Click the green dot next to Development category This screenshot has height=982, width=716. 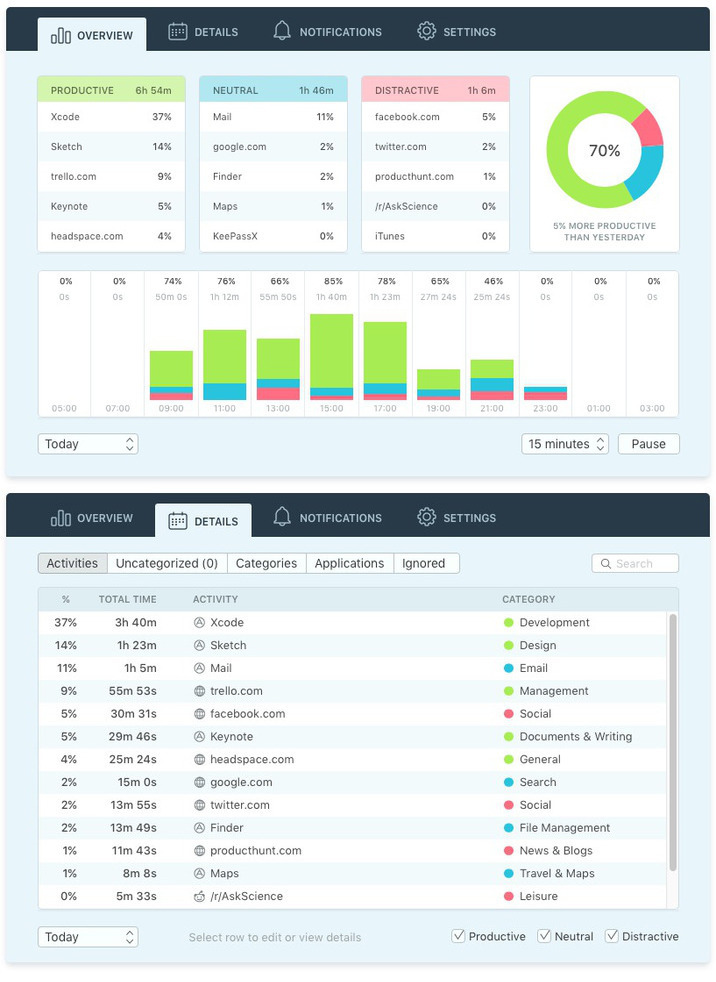tap(508, 622)
